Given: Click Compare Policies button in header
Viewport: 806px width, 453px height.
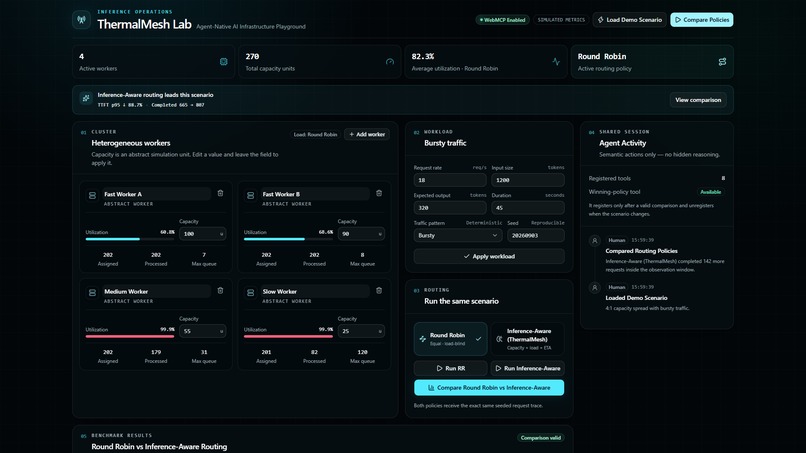Looking at the screenshot, I should pos(702,20).
